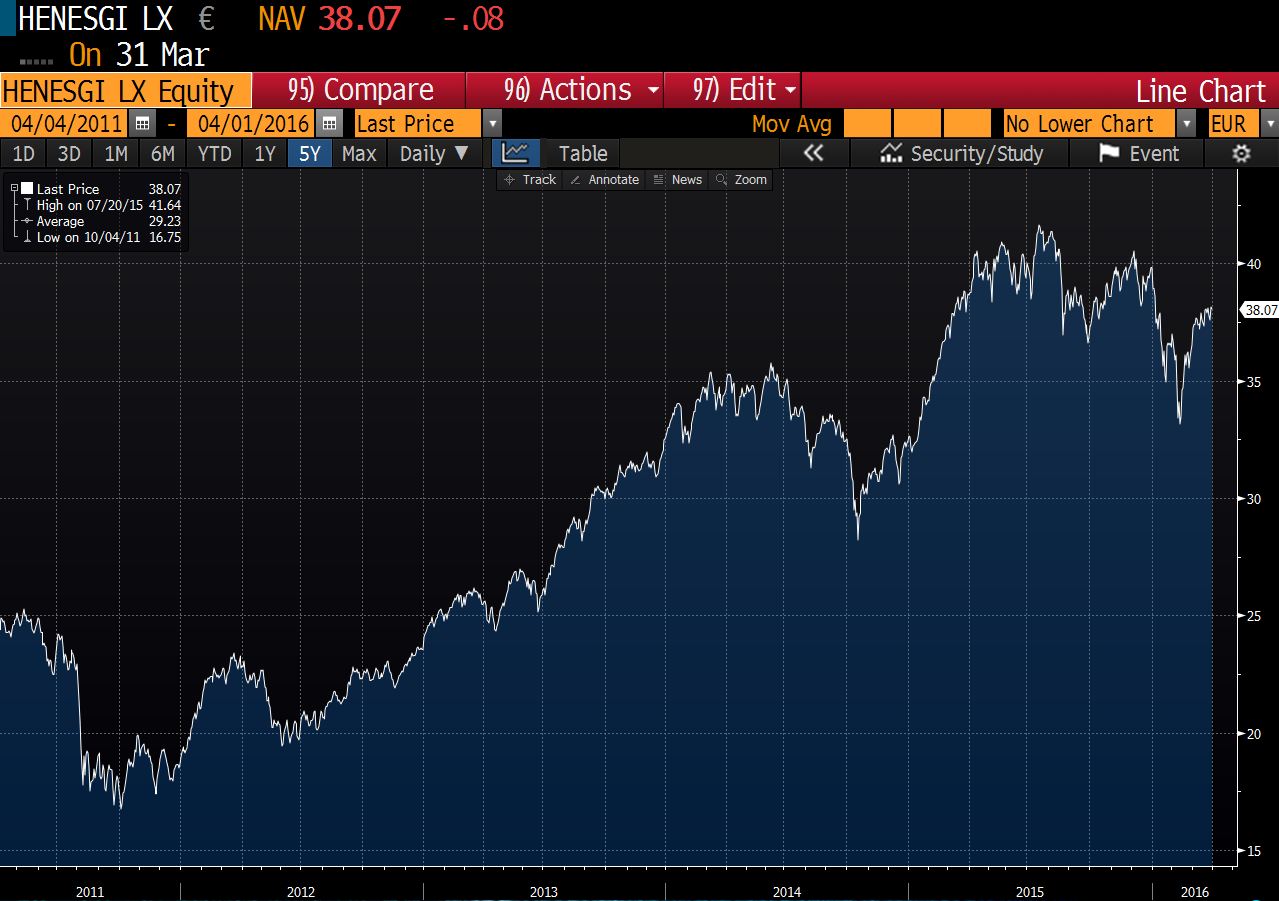1279x901 pixels.
Task: Edit the start date 04/04/2011 field
Action: pyautogui.click(x=65, y=124)
